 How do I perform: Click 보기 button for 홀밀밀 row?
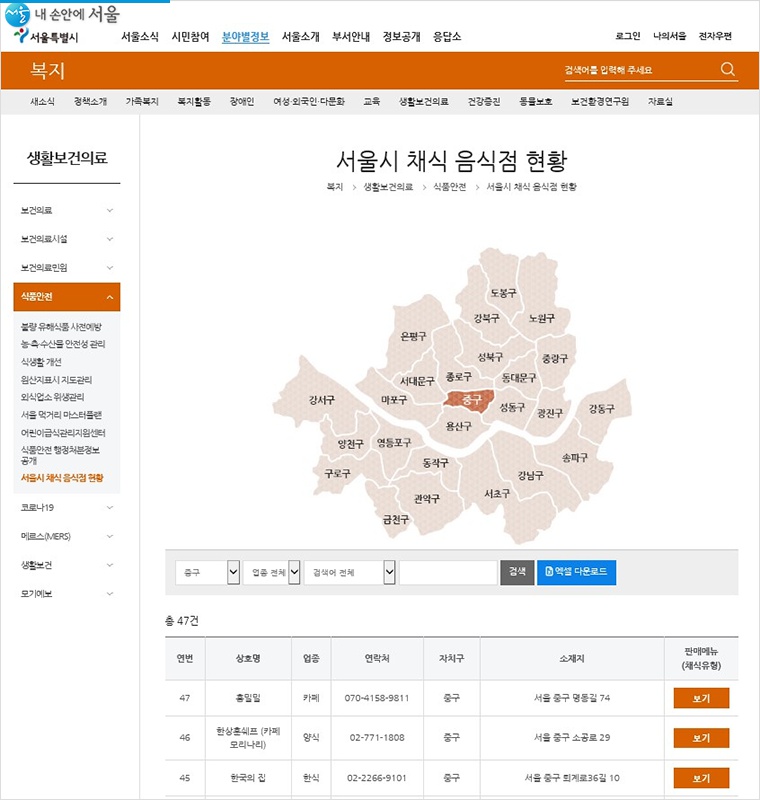[701, 698]
